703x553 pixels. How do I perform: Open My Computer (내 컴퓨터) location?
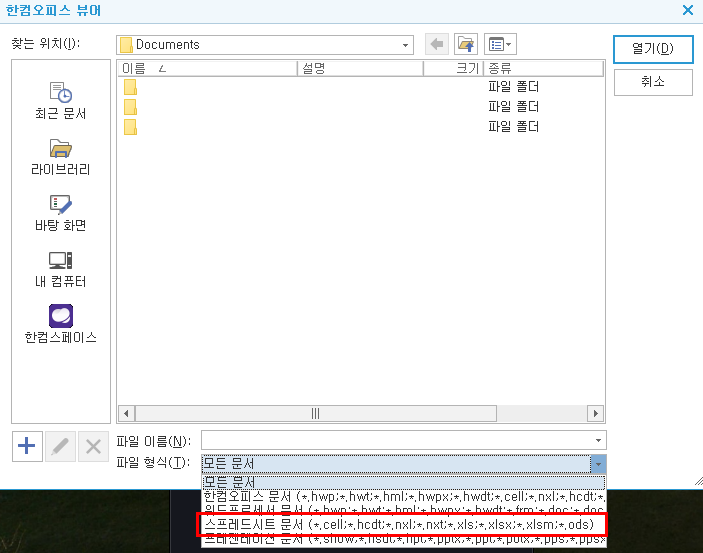pos(61,269)
